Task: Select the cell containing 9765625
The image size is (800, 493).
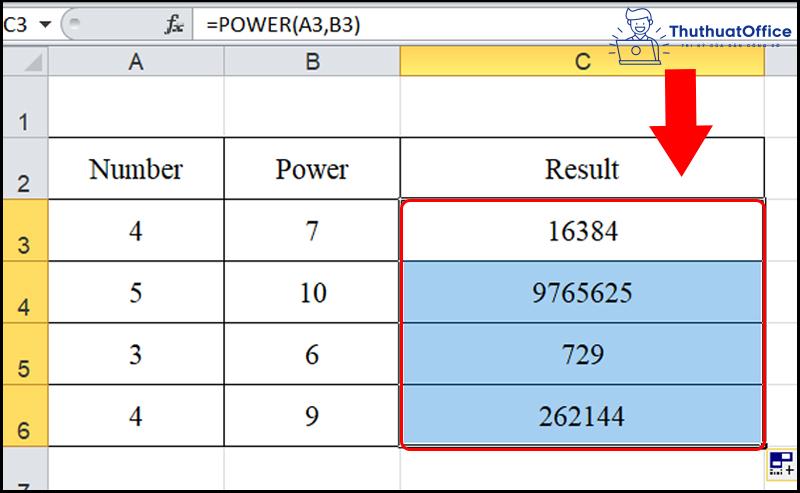Action: pos(582,292)
